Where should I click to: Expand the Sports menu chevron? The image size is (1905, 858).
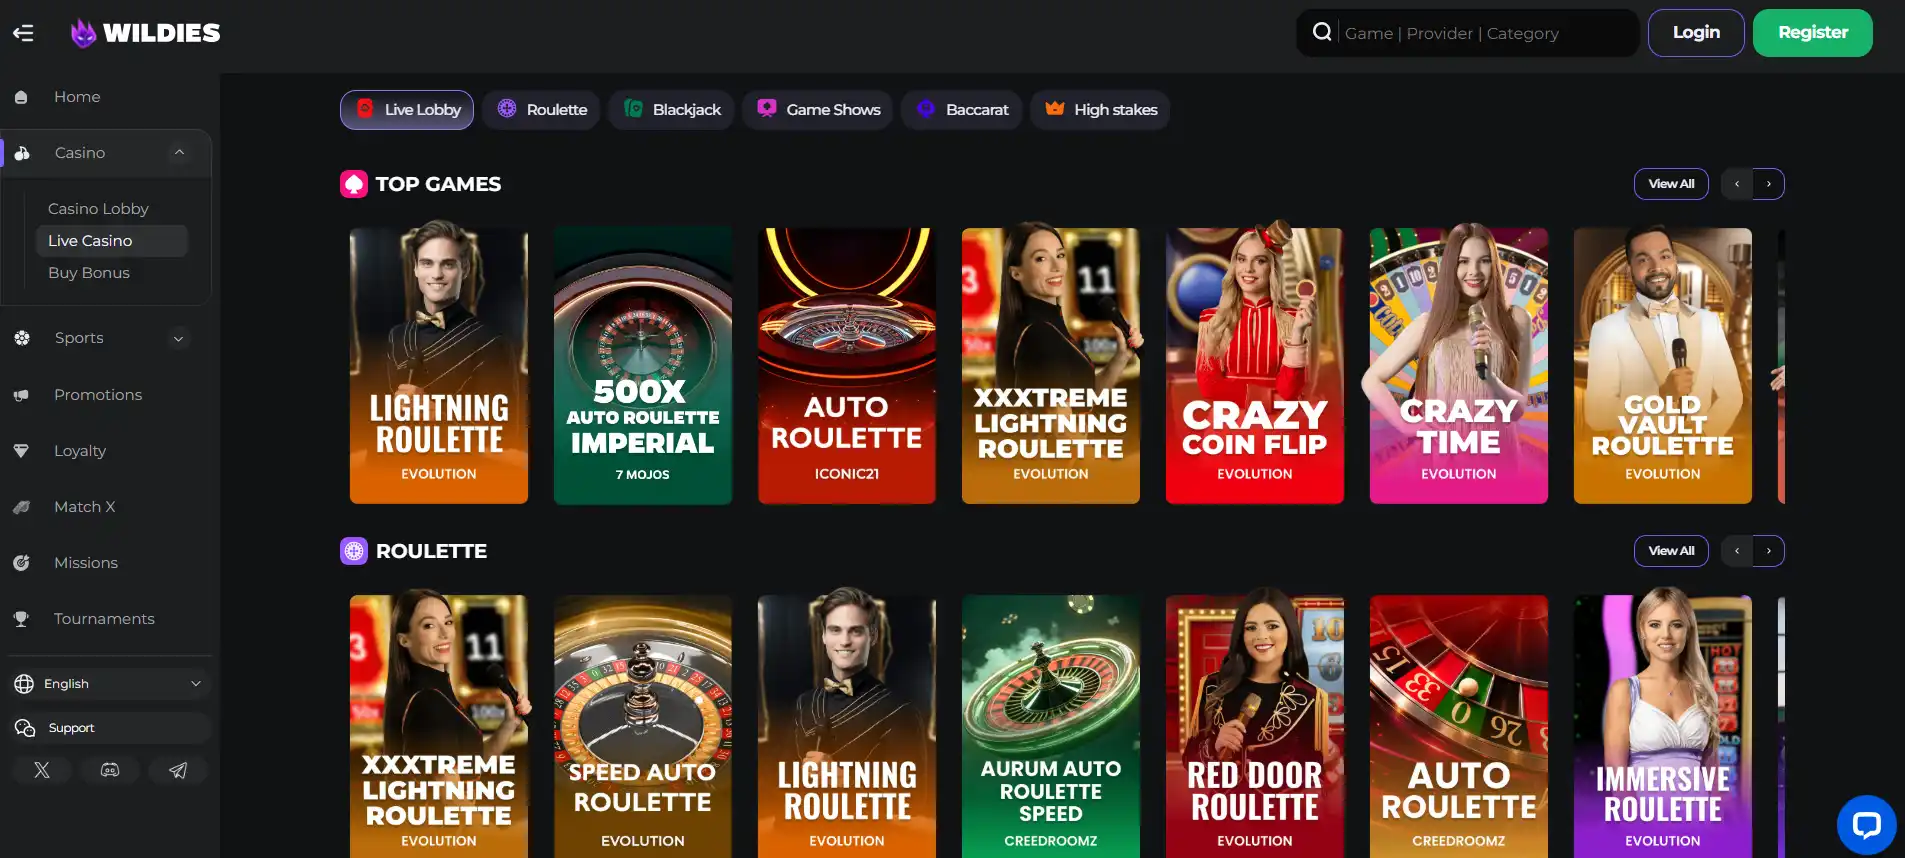point(179,338)
